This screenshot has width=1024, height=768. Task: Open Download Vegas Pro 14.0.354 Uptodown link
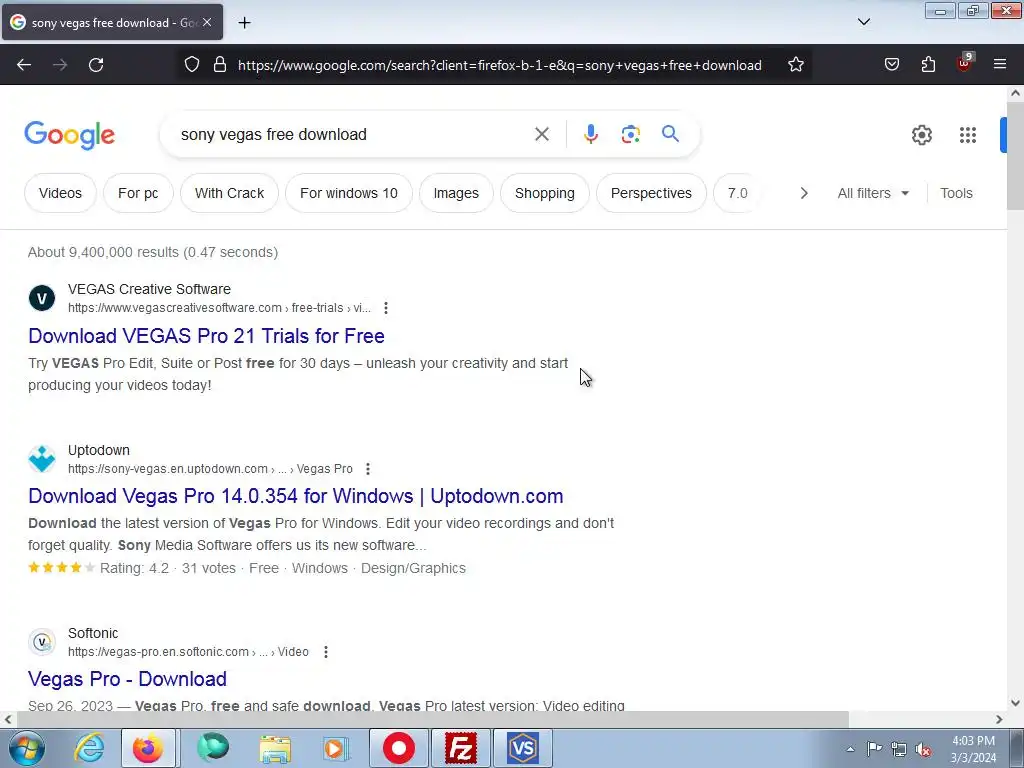296,496
